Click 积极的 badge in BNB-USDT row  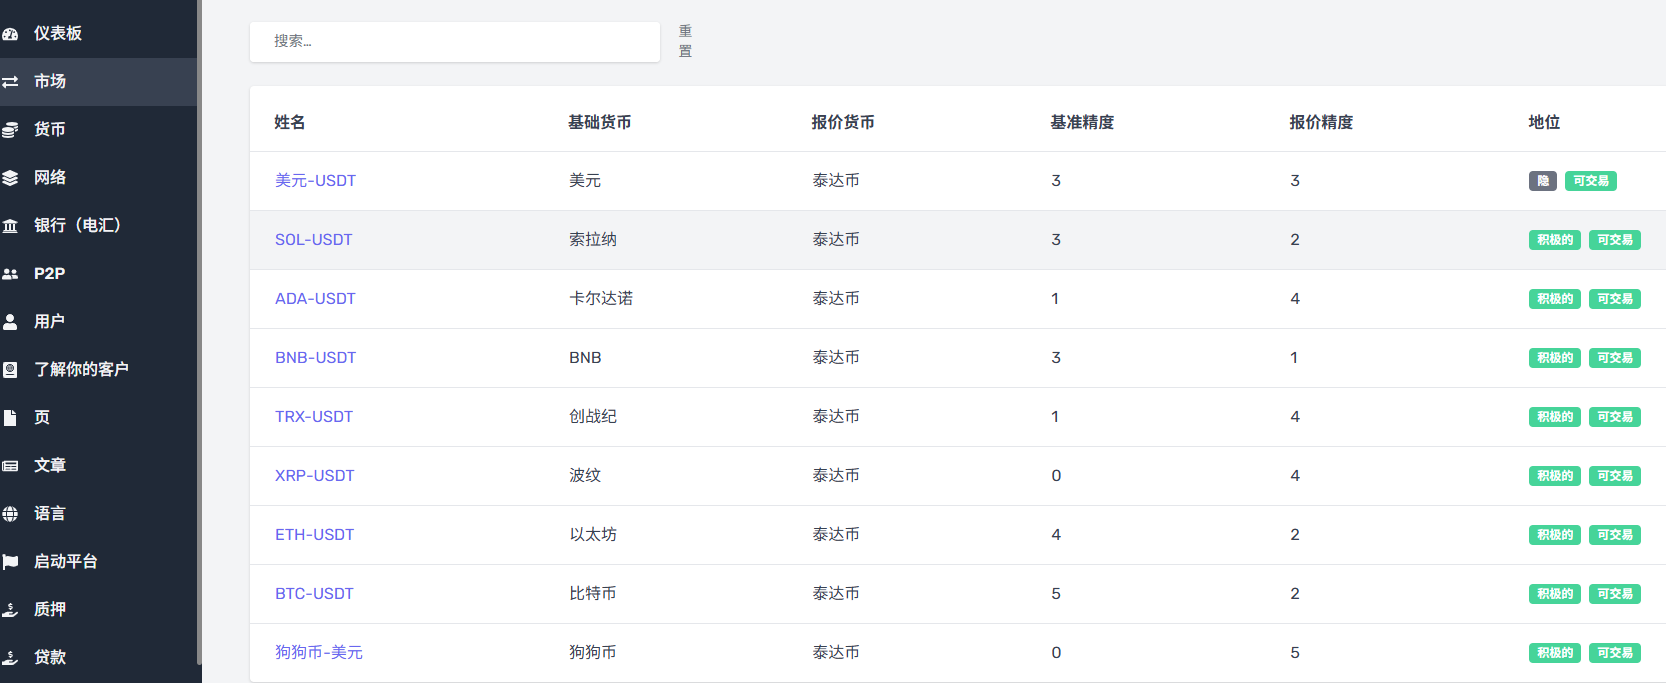tap(1555, 358)
